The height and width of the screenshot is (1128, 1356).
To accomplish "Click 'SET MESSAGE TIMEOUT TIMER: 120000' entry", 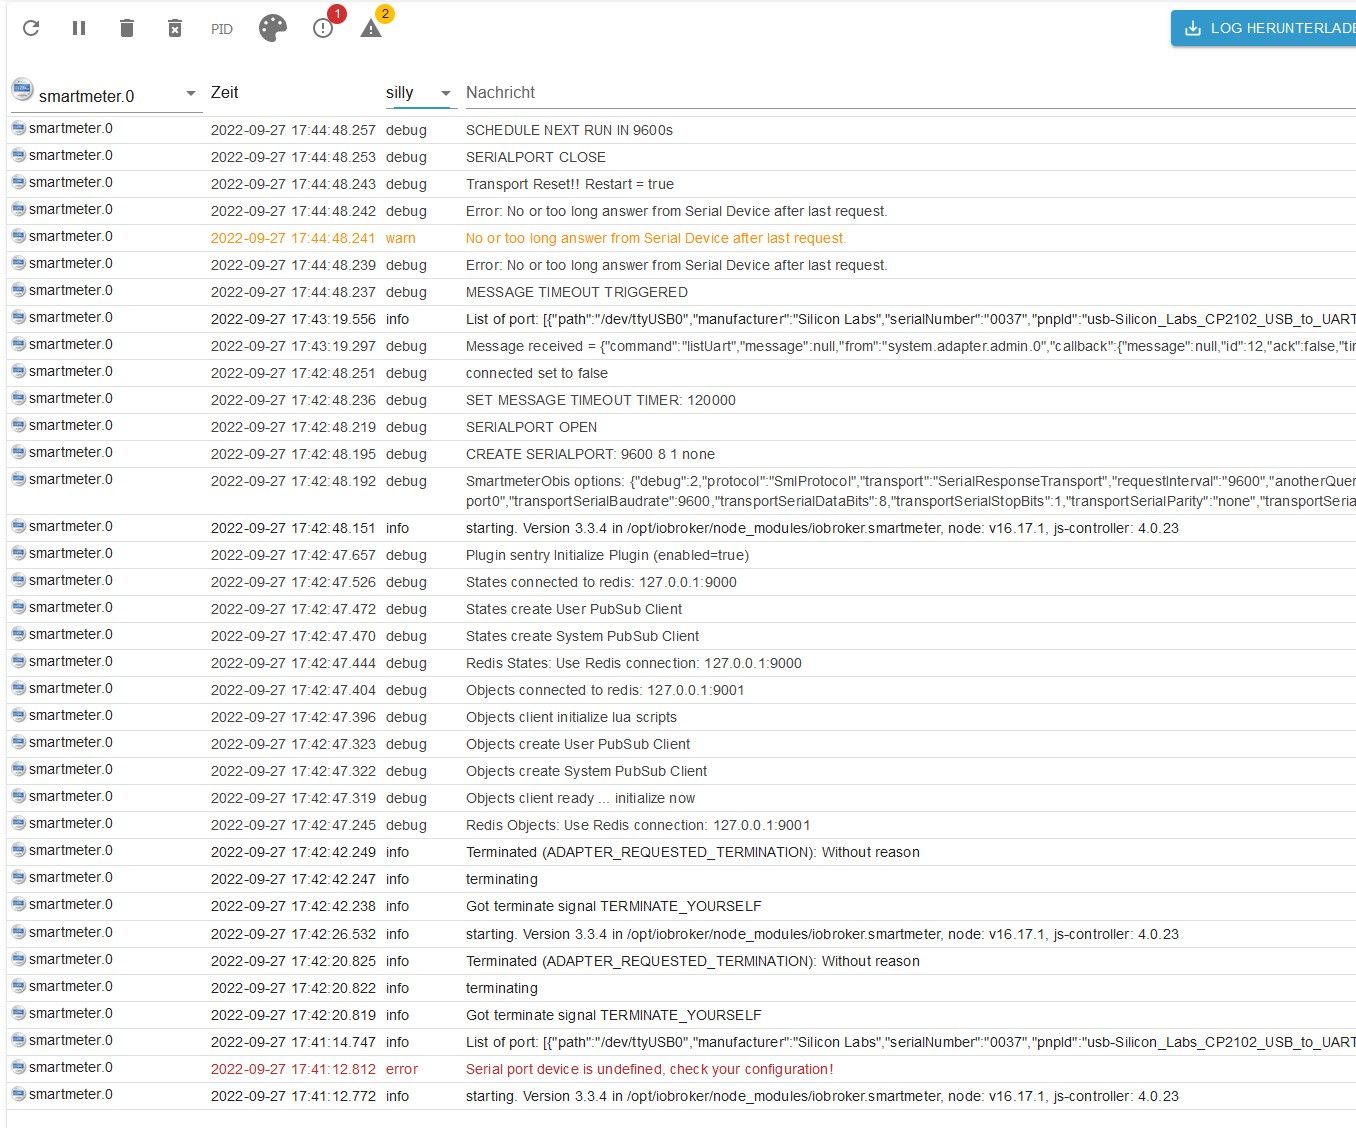I will pos(601,400).
